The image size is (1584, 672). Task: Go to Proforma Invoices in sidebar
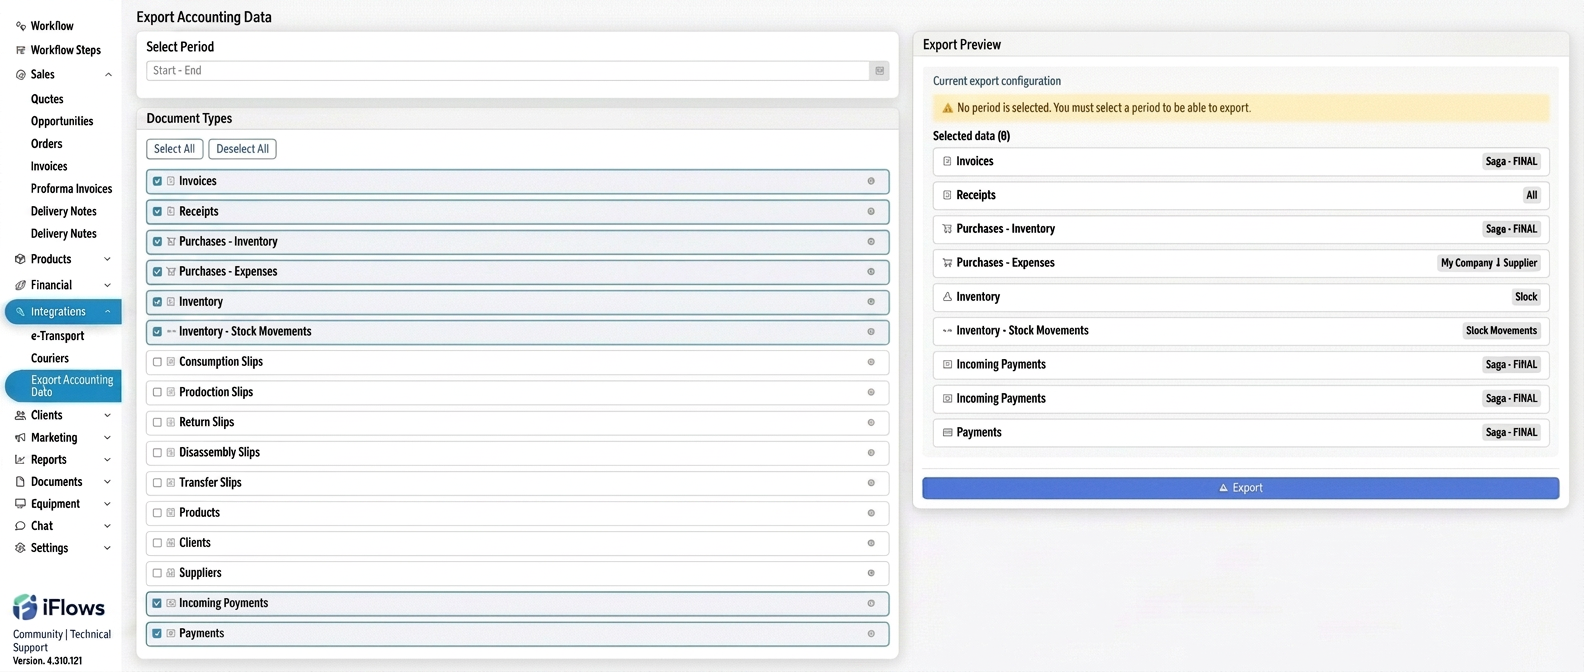click(71, 189)
